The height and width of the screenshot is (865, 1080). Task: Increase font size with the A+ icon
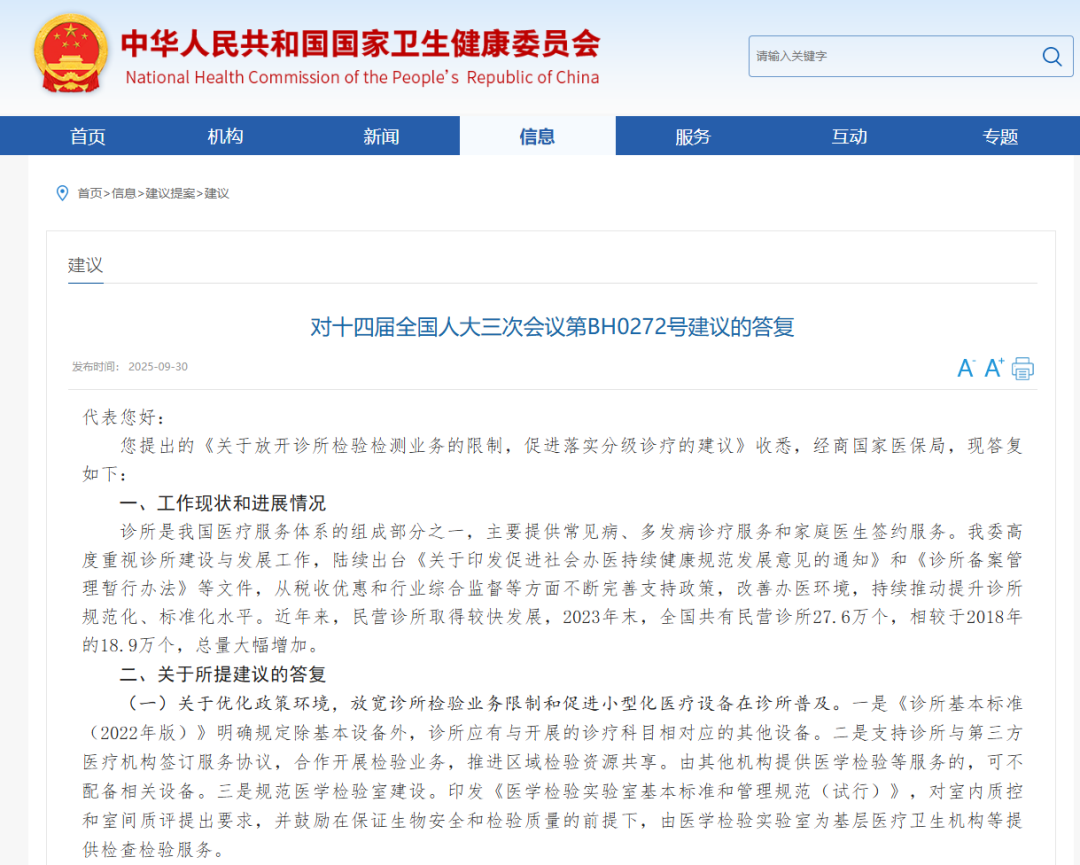(x=992, y=368)
